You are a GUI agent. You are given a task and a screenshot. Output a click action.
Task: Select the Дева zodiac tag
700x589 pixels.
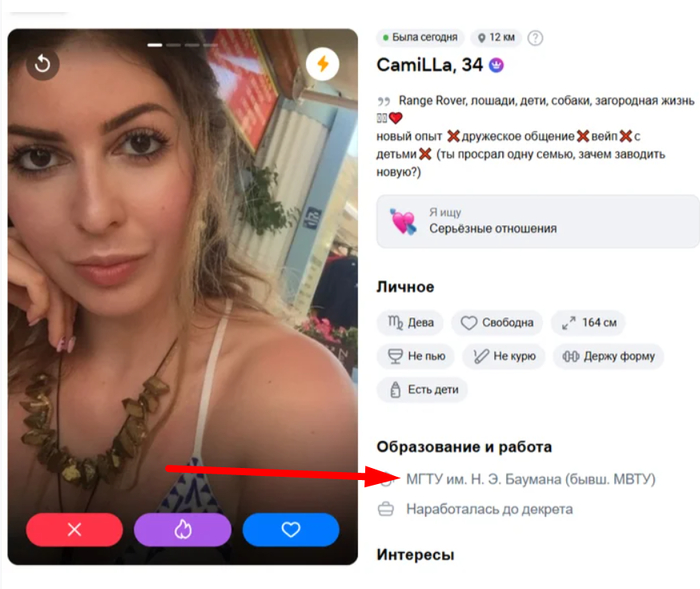(x=410, y=322)
